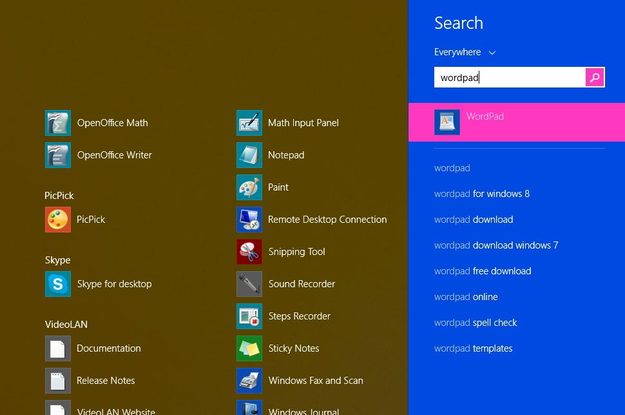Screen dimensions: 625x415
Task: Open the PicPick app icon
Action: pos(58,219)
